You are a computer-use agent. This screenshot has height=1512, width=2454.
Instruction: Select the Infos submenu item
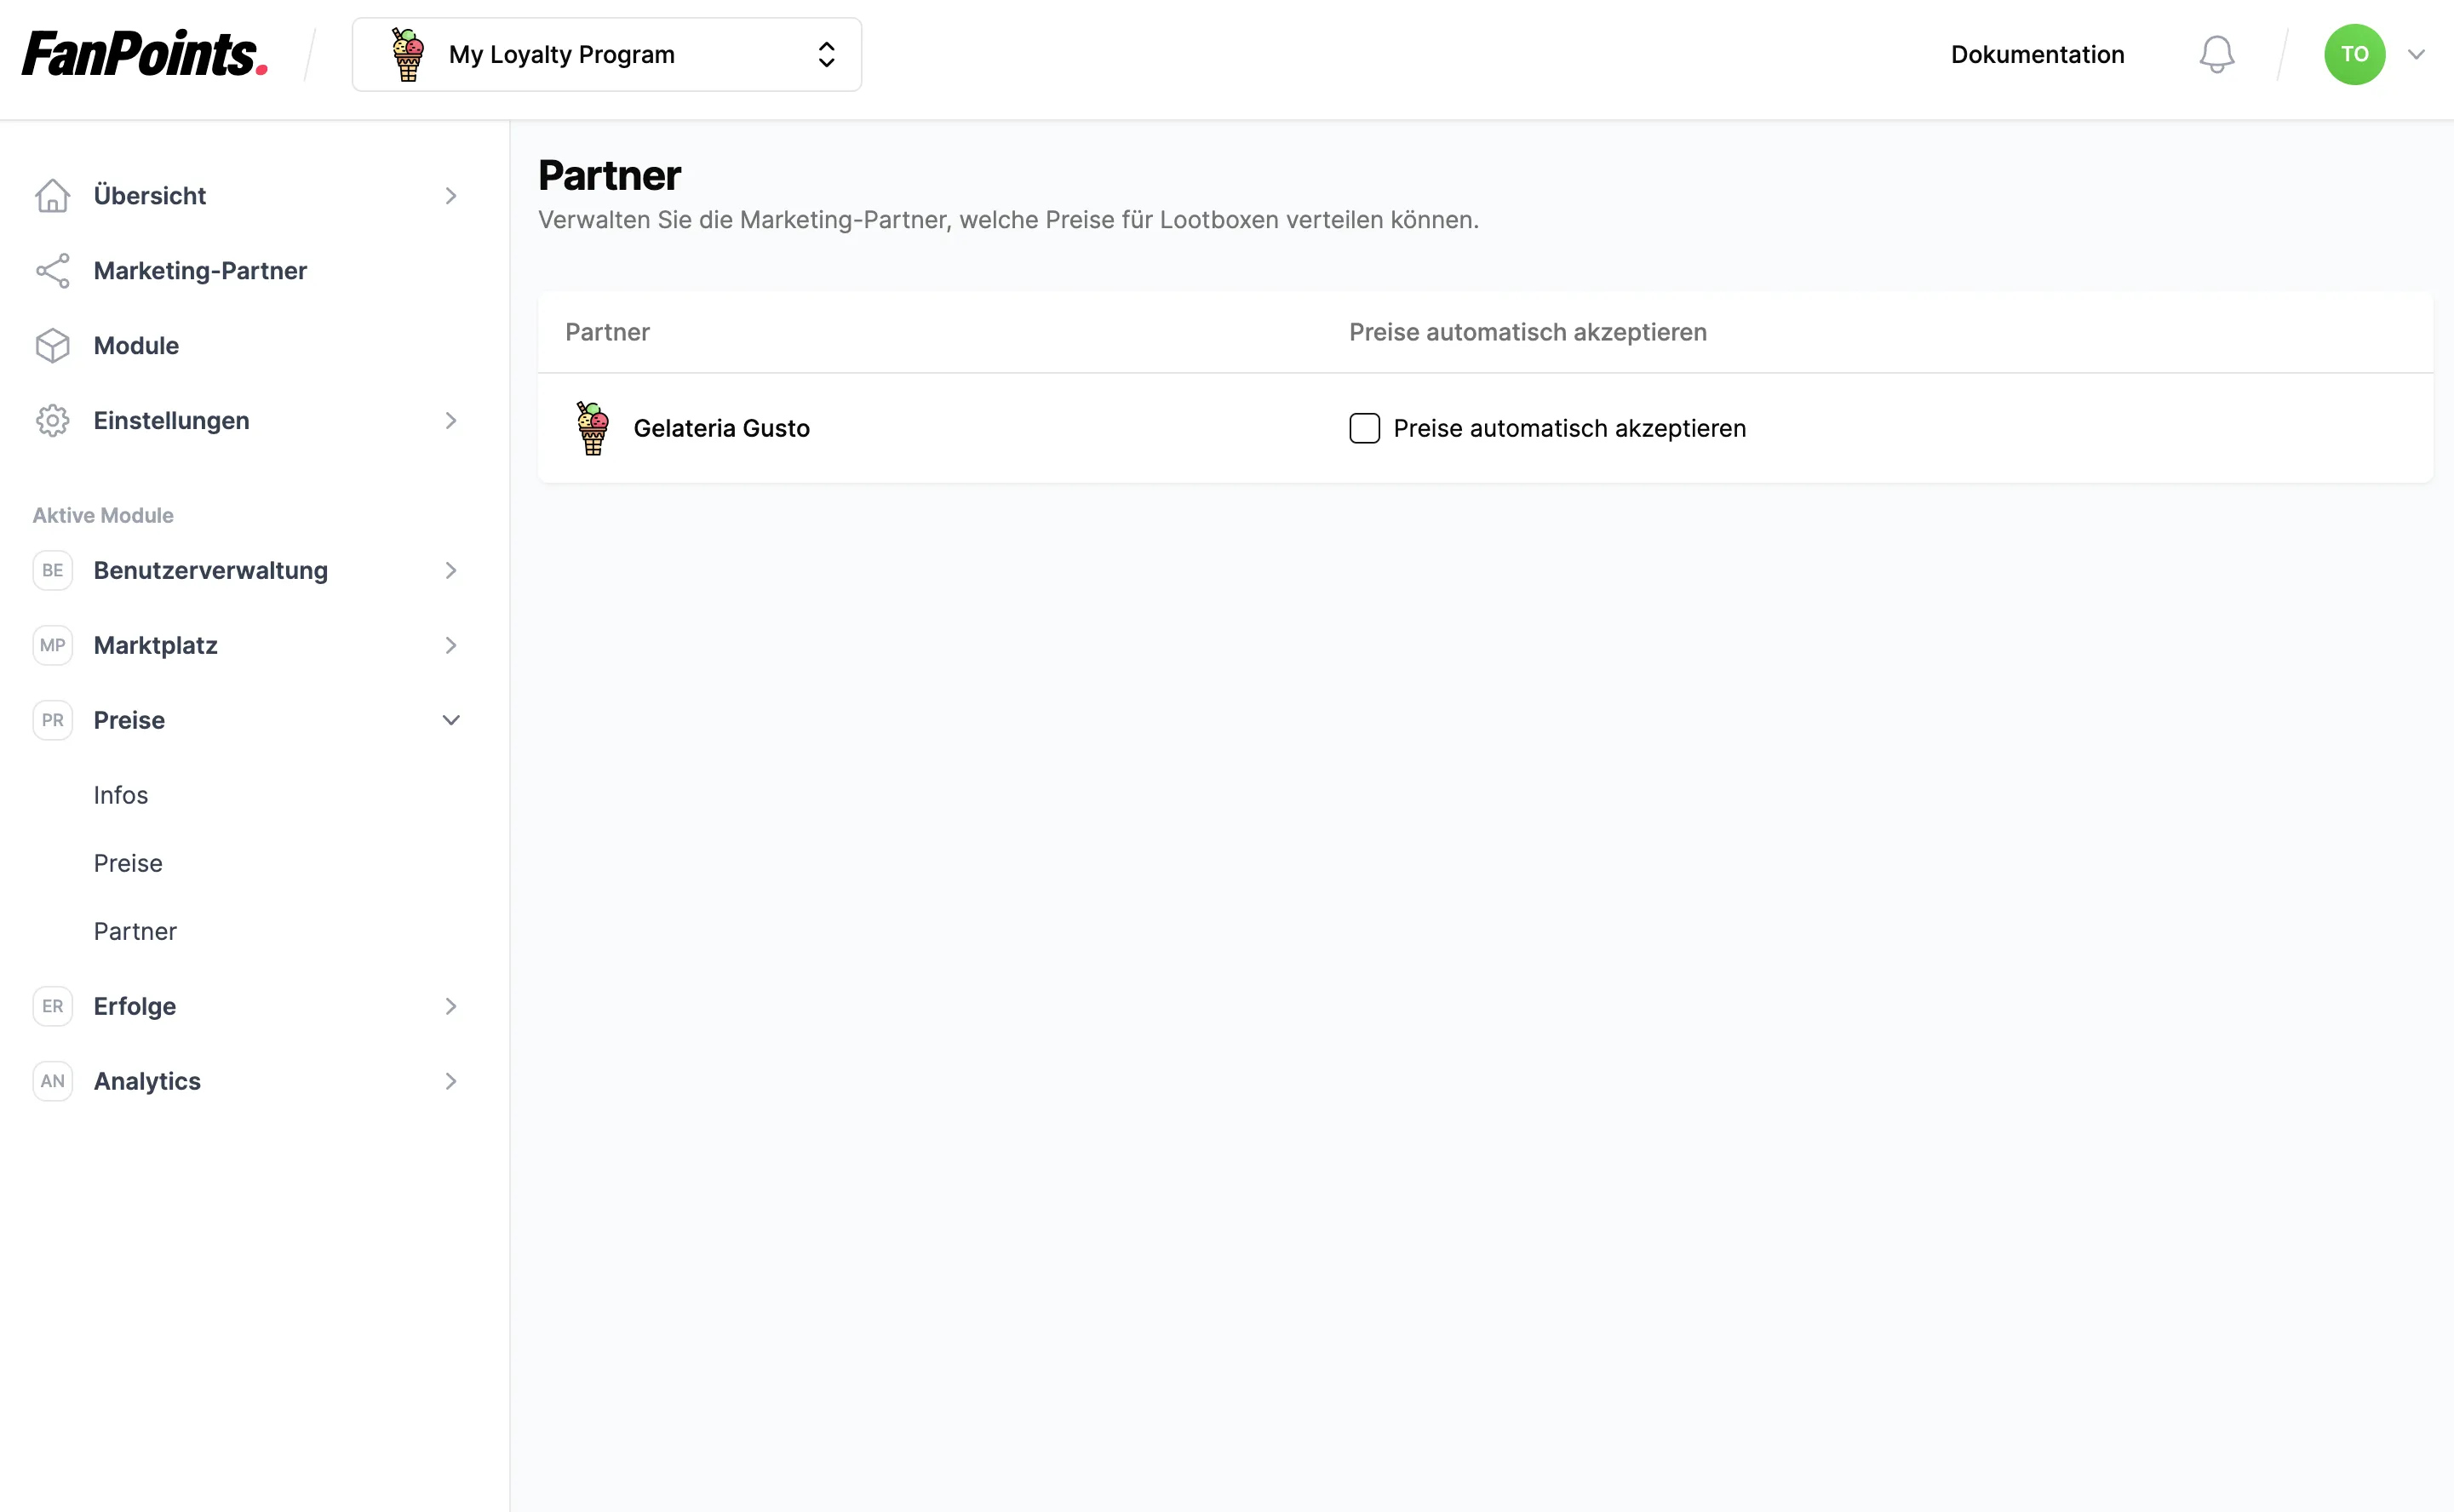point(121,793)
